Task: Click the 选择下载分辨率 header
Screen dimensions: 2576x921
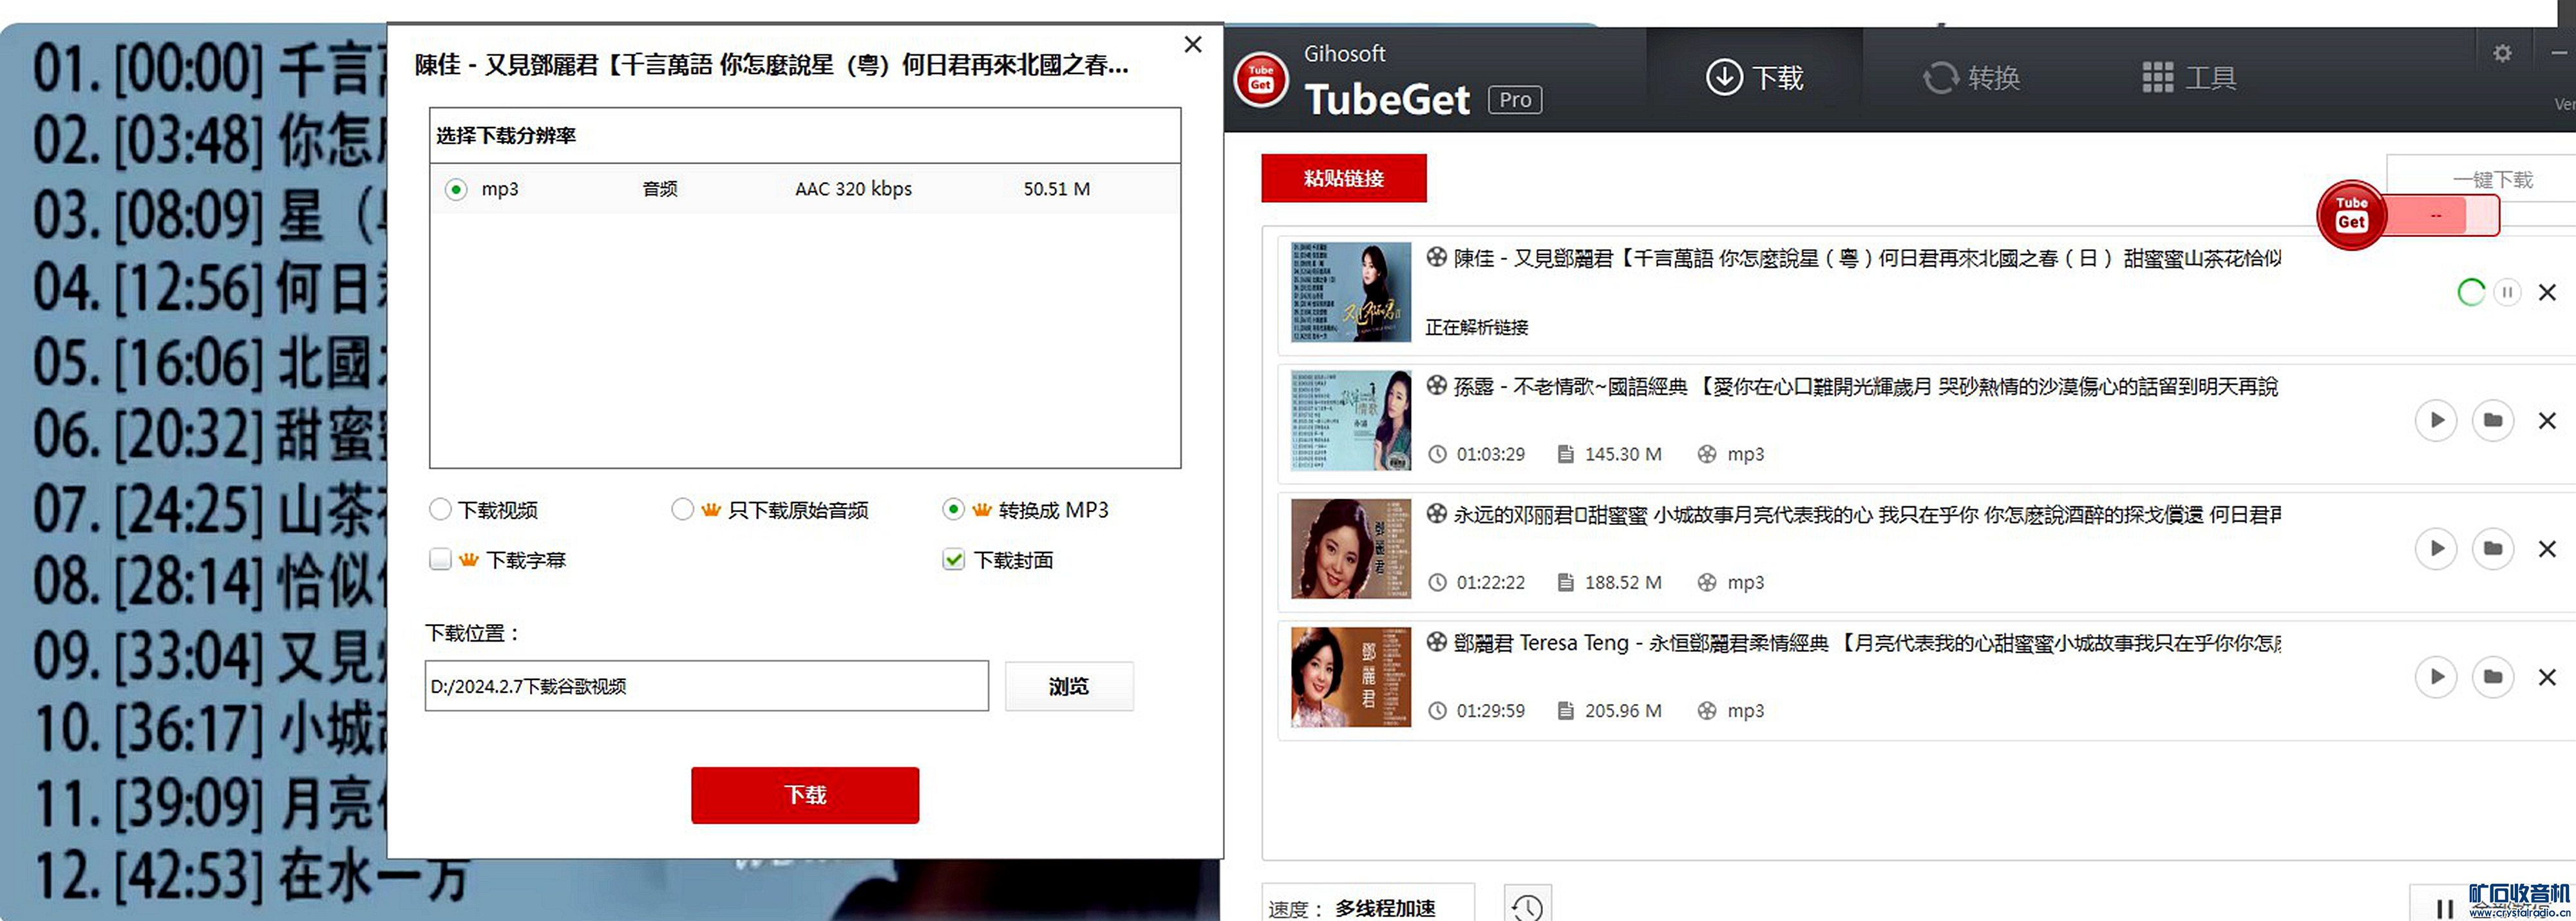Action: coord(506,135)
